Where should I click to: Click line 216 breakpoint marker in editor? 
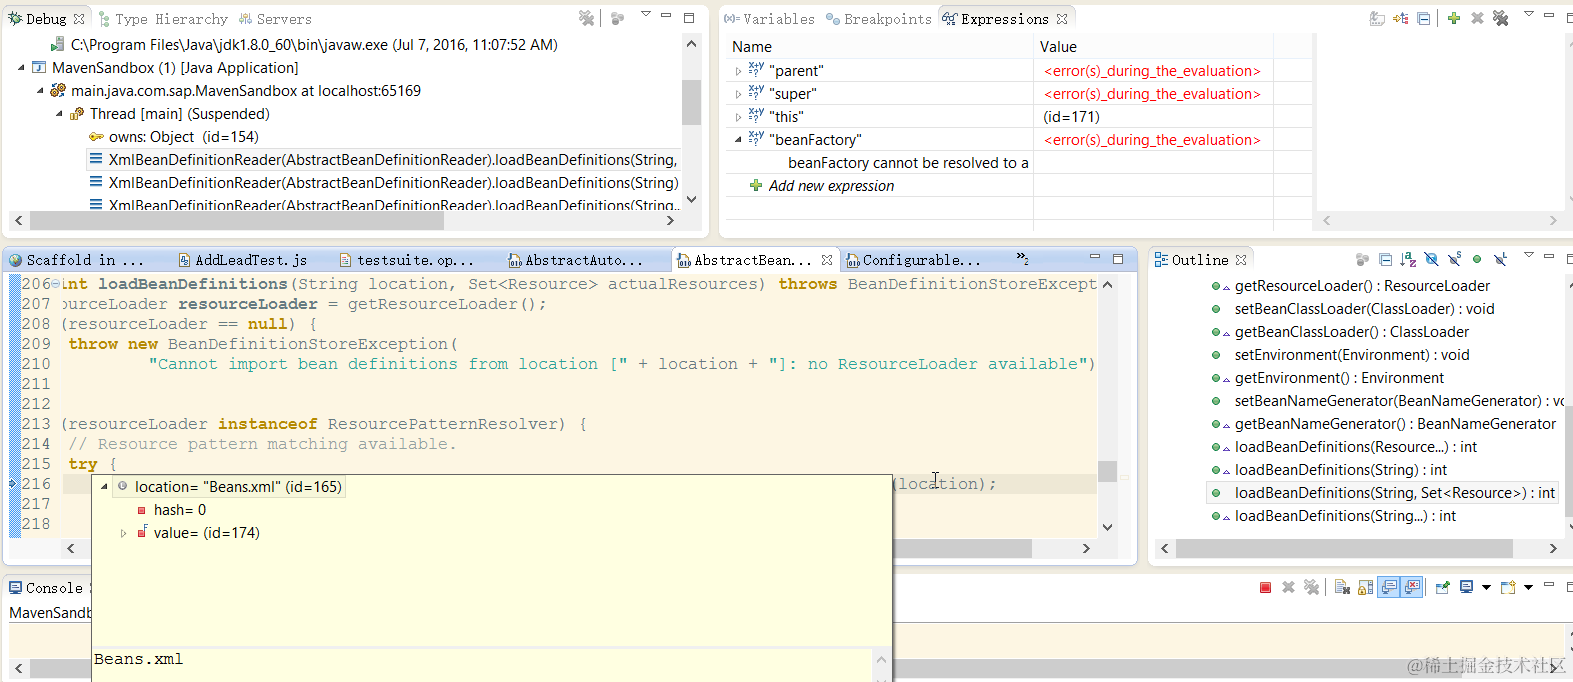click(x=13, y=484)
